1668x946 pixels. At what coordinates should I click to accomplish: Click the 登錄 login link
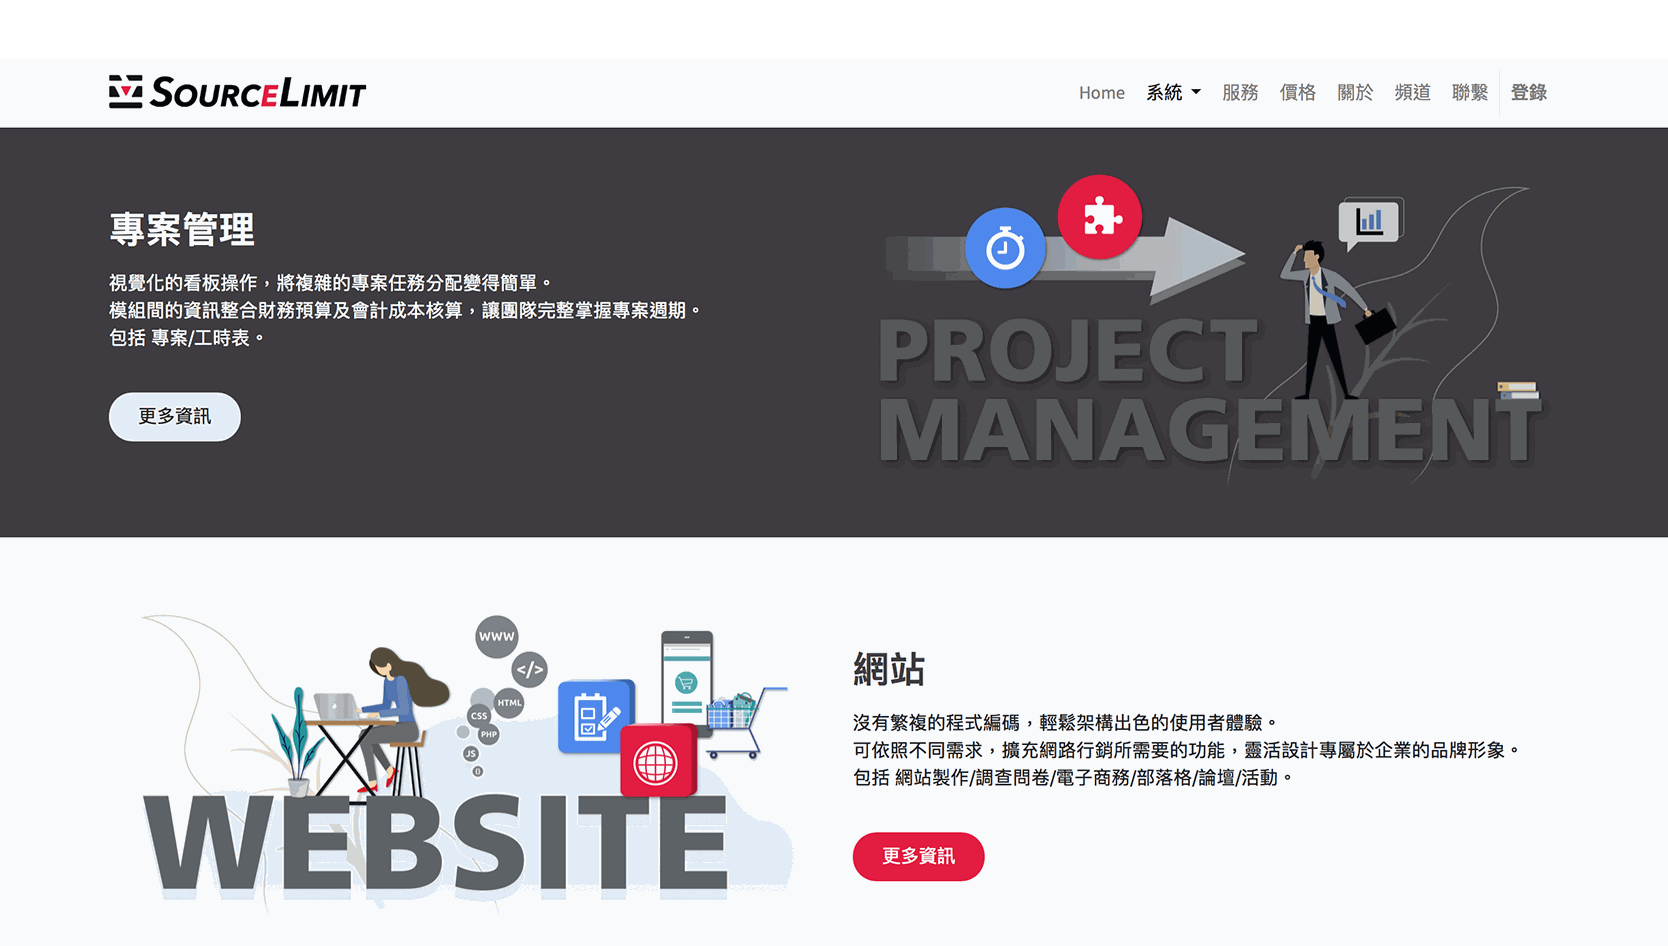1528,93
